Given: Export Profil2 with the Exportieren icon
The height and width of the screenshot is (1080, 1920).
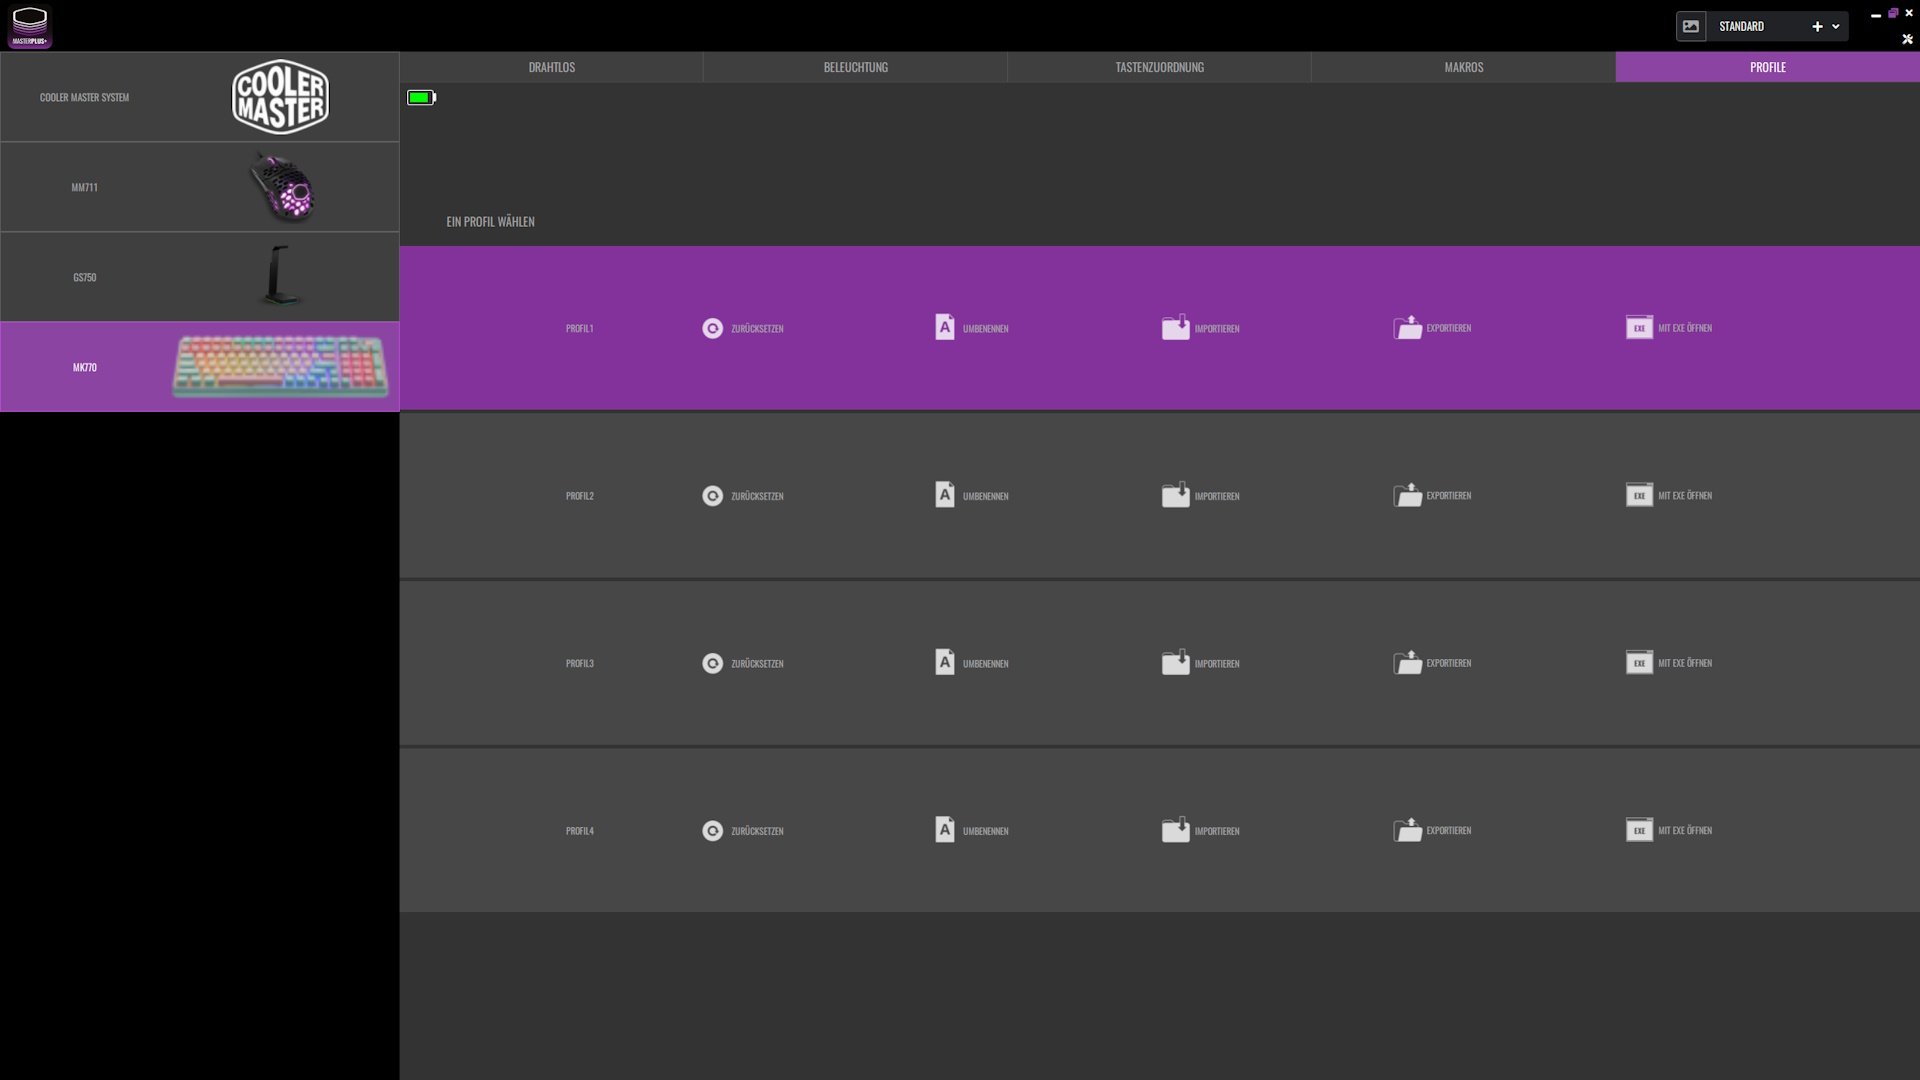Looking at the screenshot, I should 1407,495.
